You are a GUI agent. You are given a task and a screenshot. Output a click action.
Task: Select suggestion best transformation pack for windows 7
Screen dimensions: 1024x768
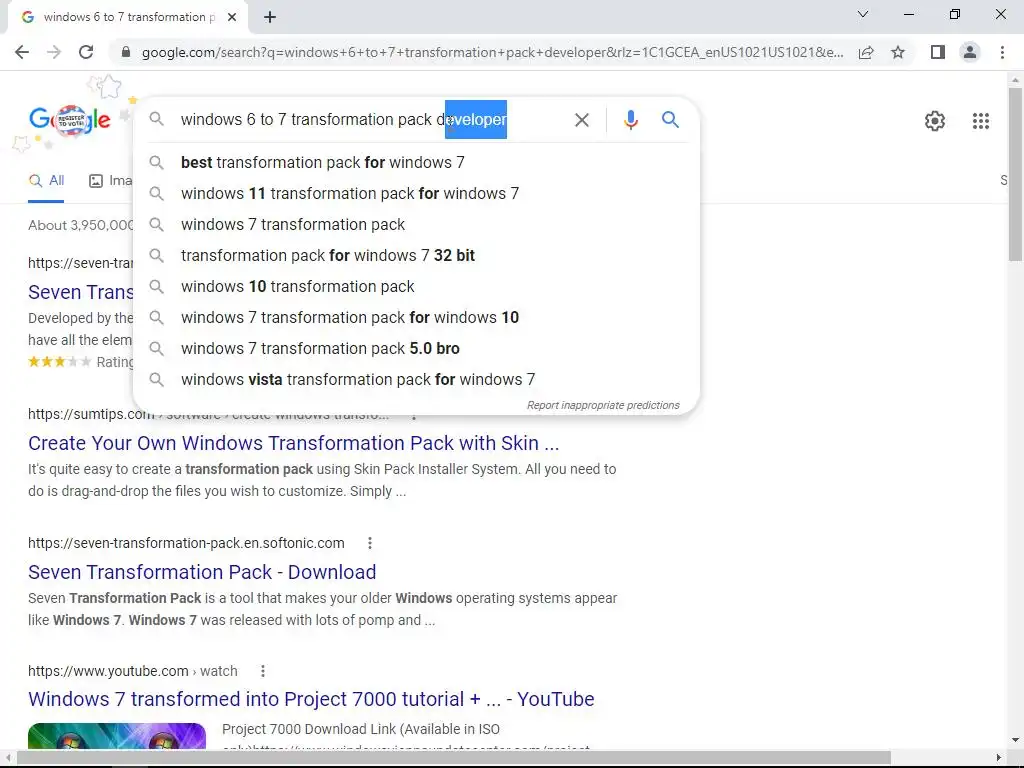coord(416,163)
